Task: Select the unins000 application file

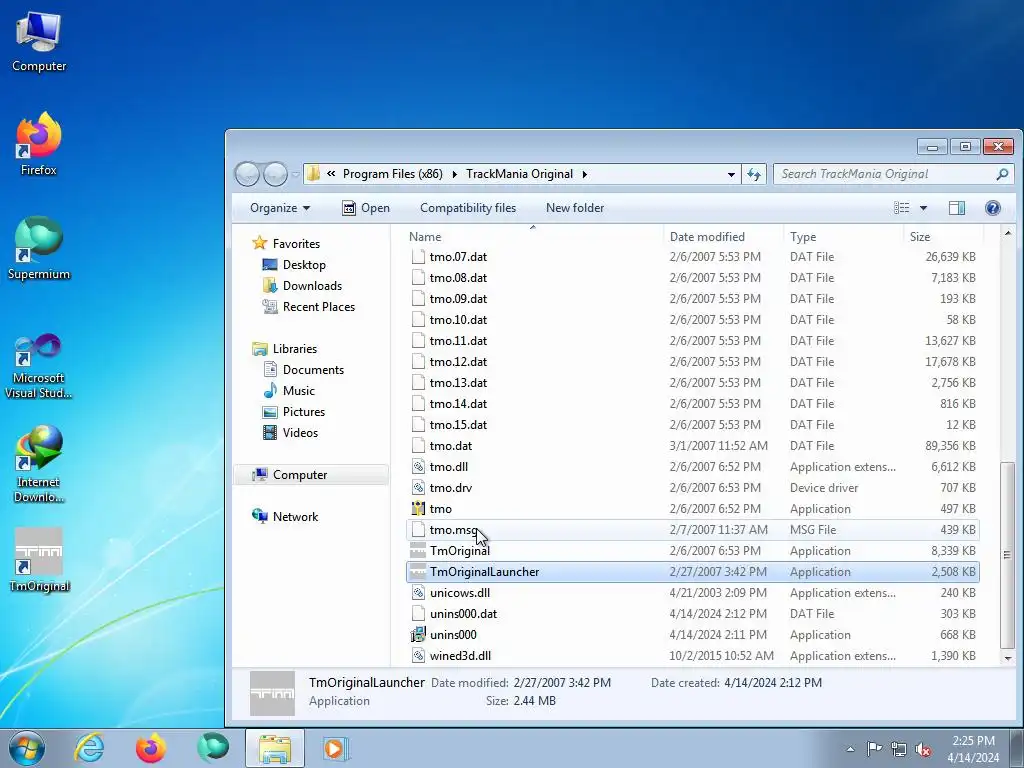Action: (693, 635)
